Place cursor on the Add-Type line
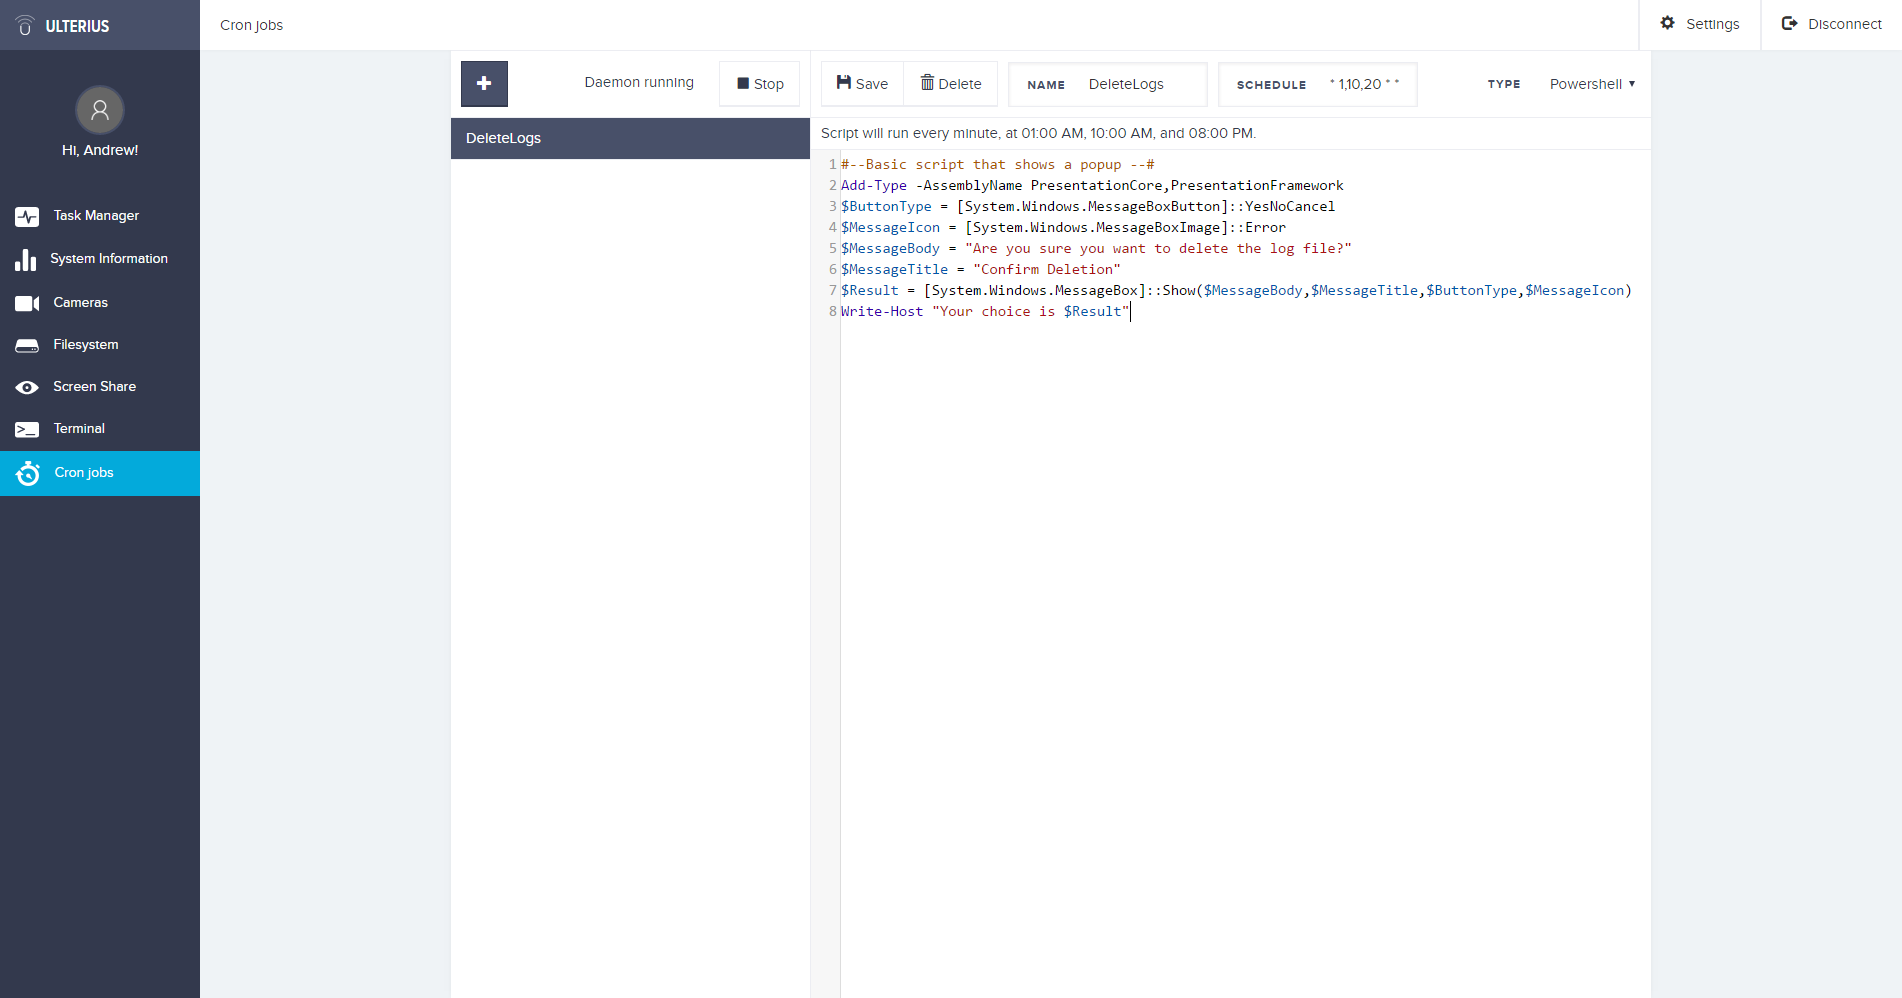1902x998 pixels. [1092, 185]
